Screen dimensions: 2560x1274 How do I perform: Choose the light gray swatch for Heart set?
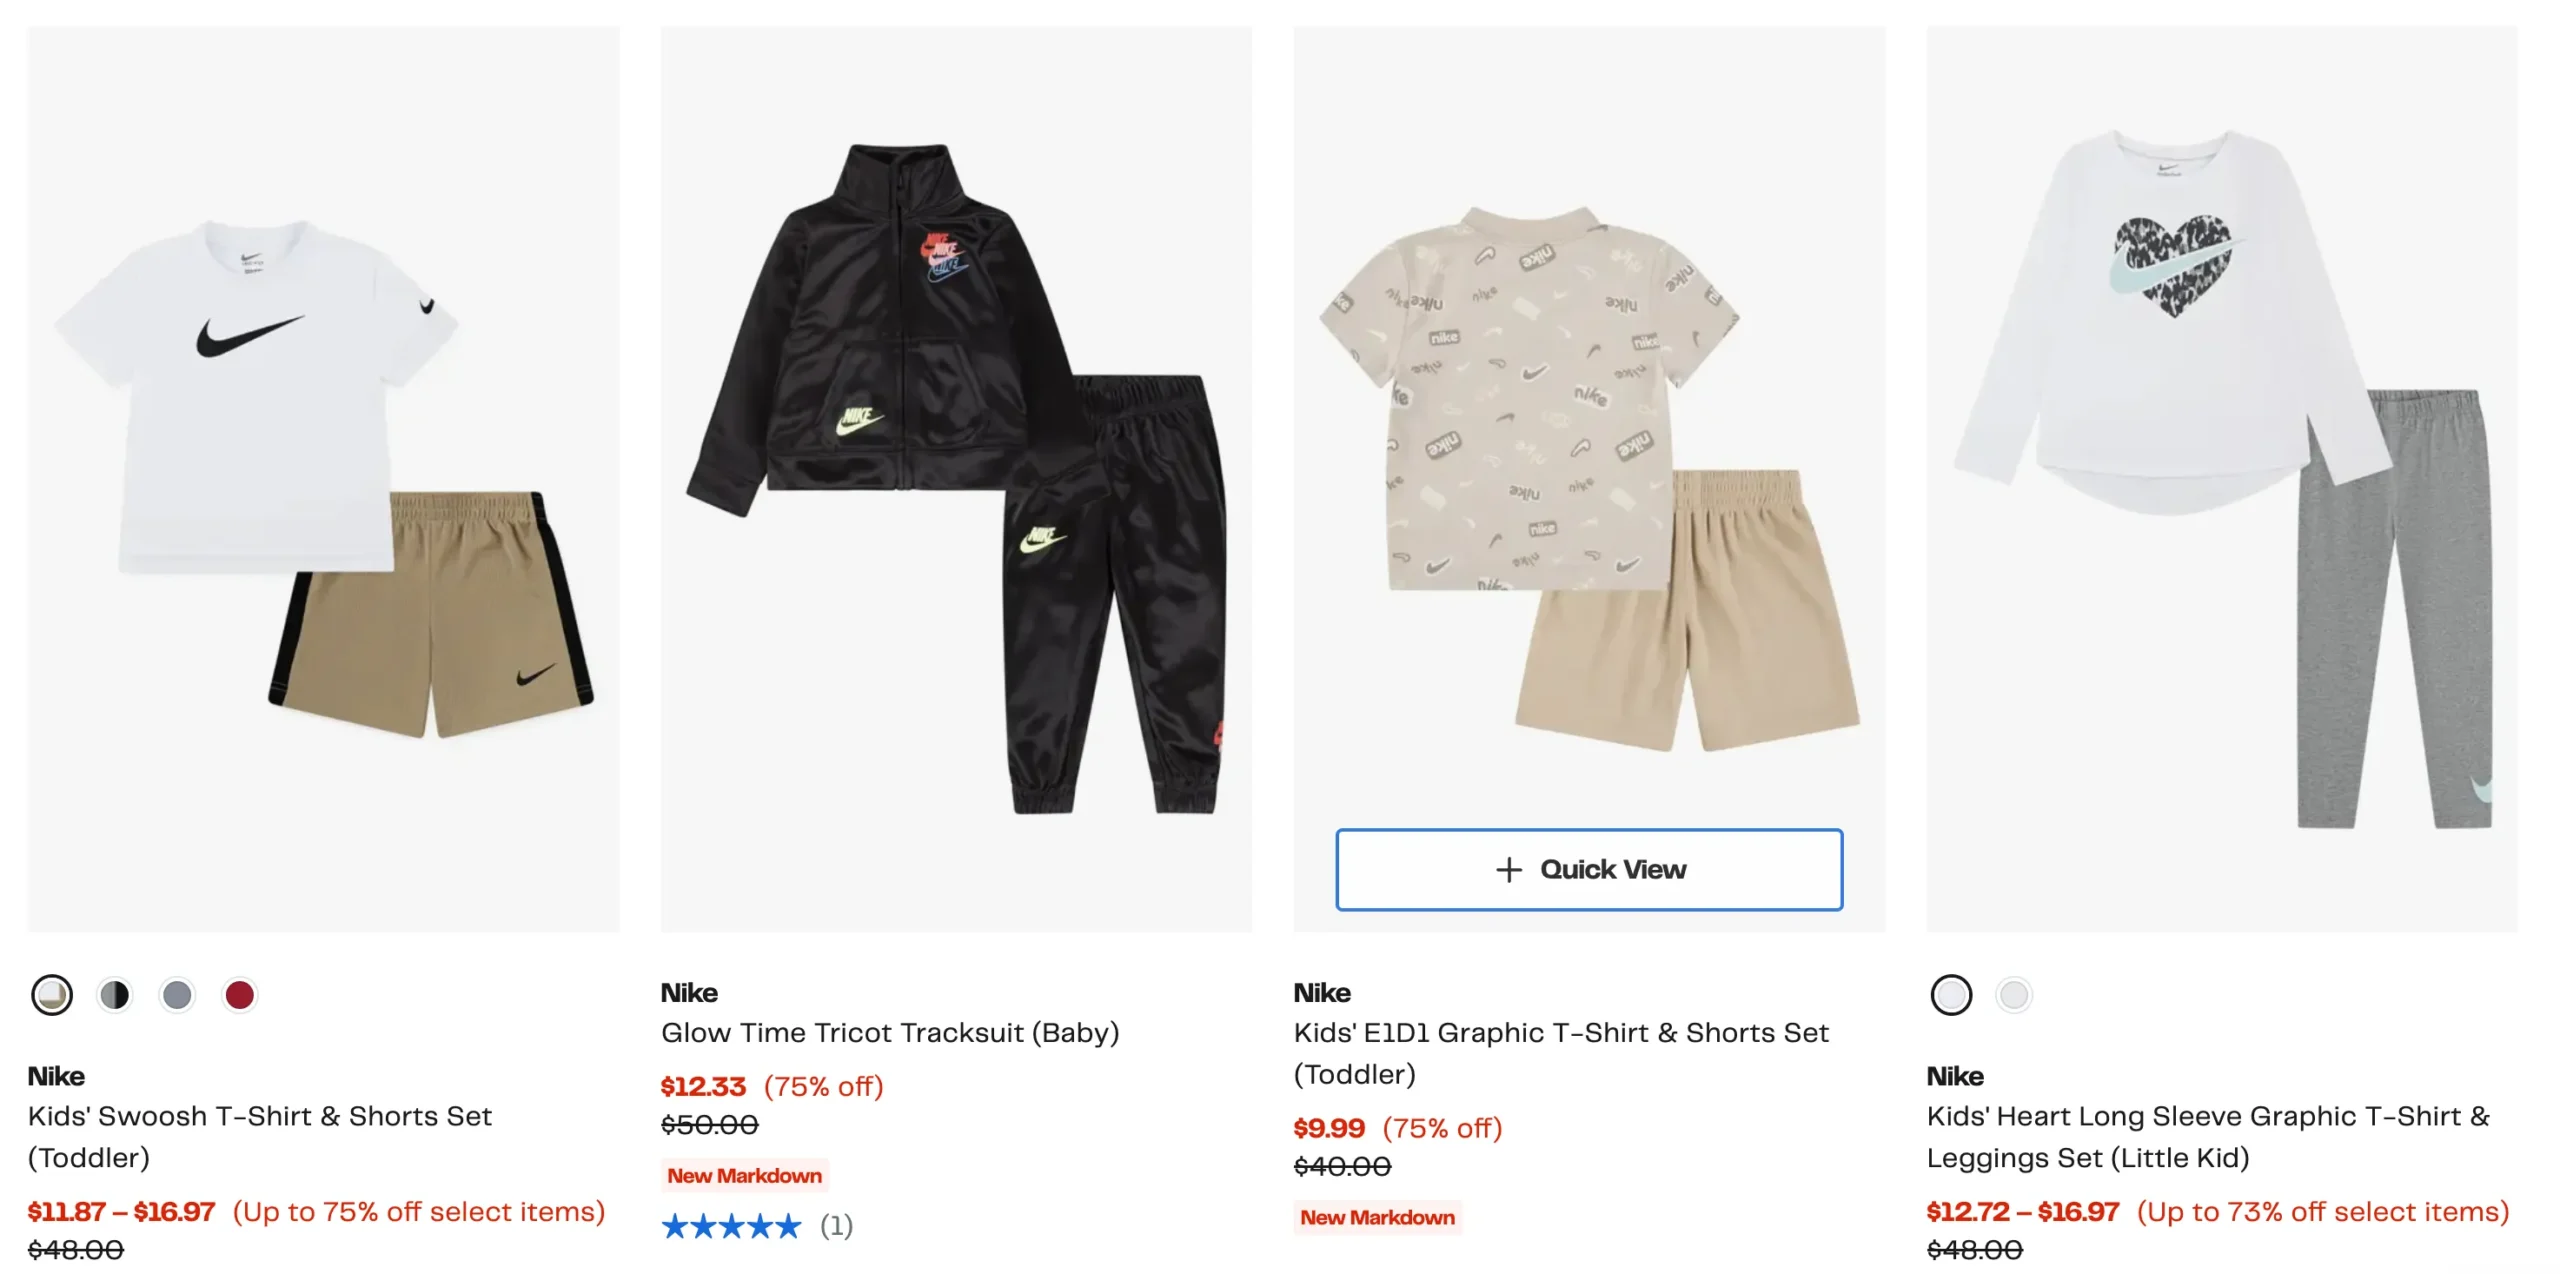[x=2014, y=995]
